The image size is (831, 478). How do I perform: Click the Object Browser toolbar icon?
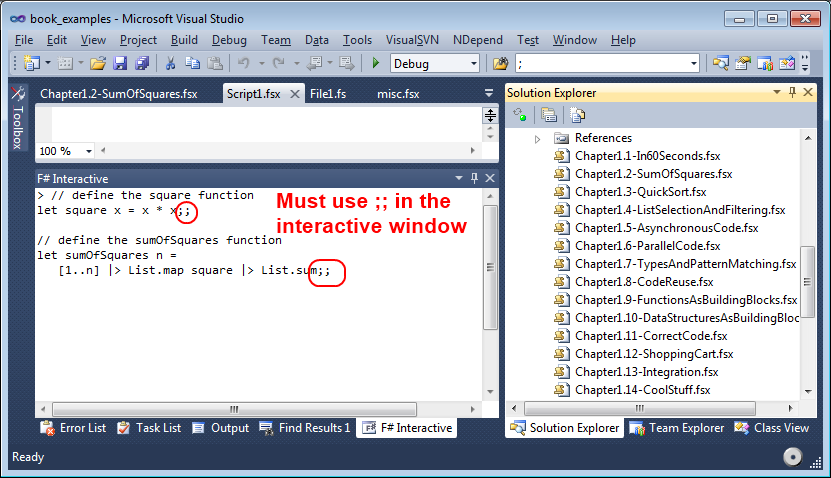point(765,64)
